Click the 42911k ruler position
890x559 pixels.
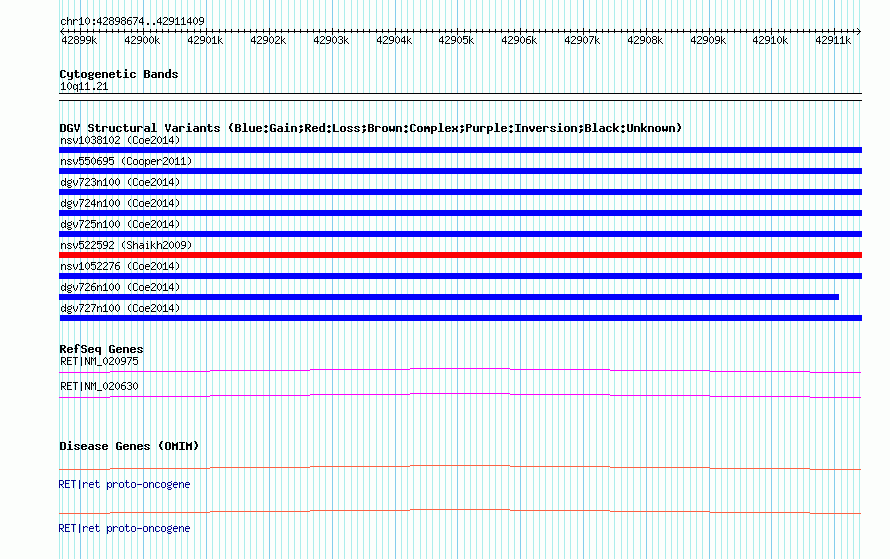click(x=833, y=40)
